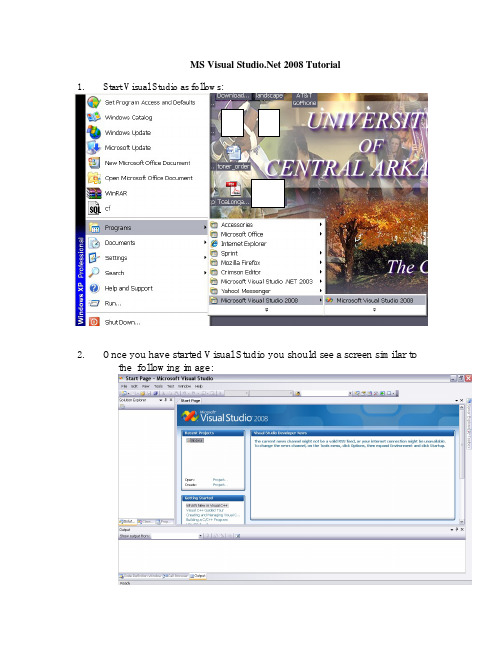This screenshot has width=502, height=649.
Task: Open Creating and Managing Visual C... link
Action: [212, 515]
